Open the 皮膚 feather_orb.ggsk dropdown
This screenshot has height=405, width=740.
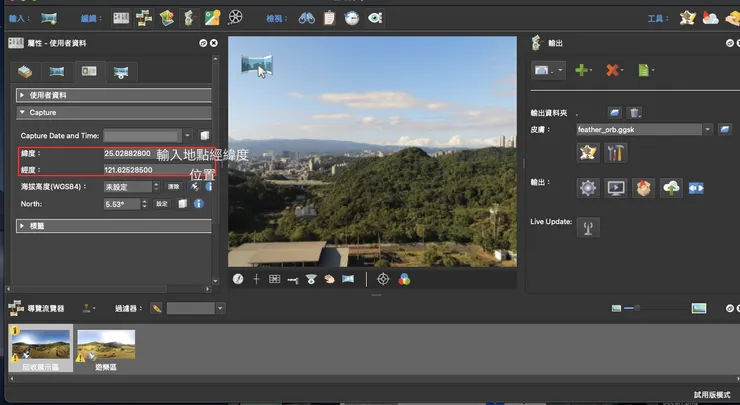pos(709,129)
